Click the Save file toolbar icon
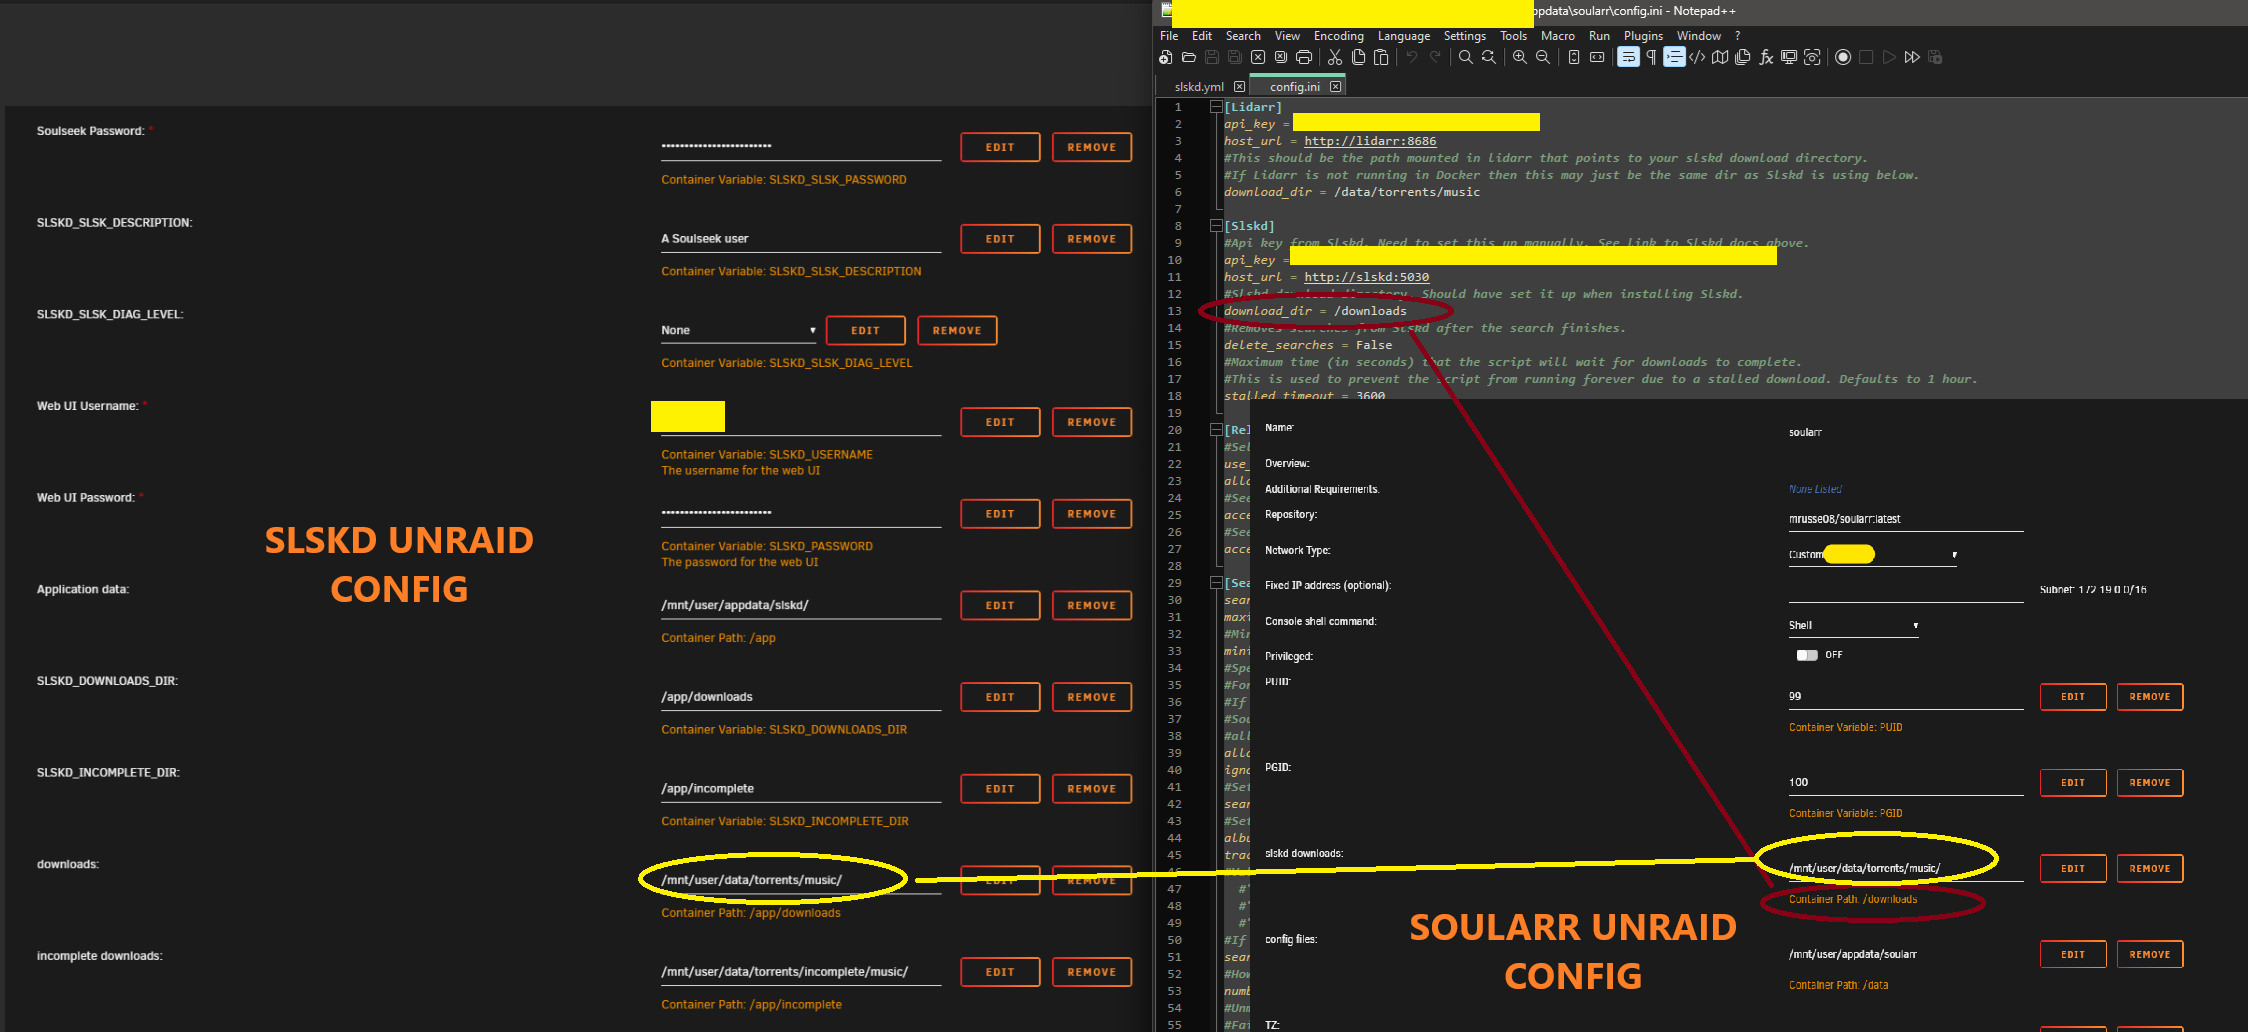 tap(1212, 57)
